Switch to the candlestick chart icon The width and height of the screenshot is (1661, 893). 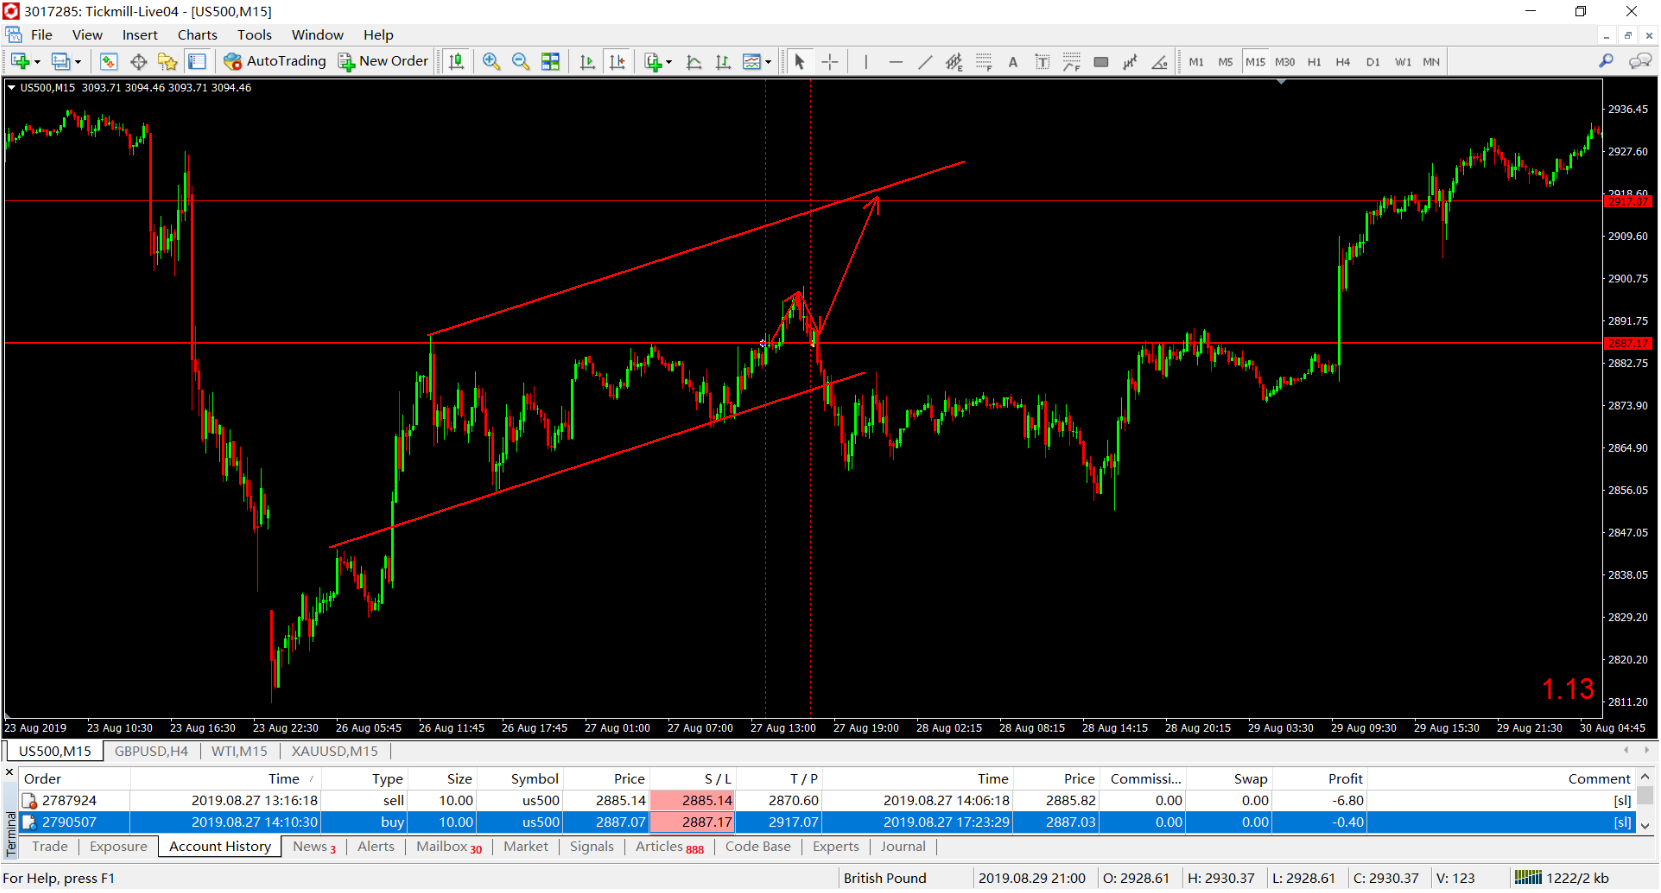pos(457,62)
